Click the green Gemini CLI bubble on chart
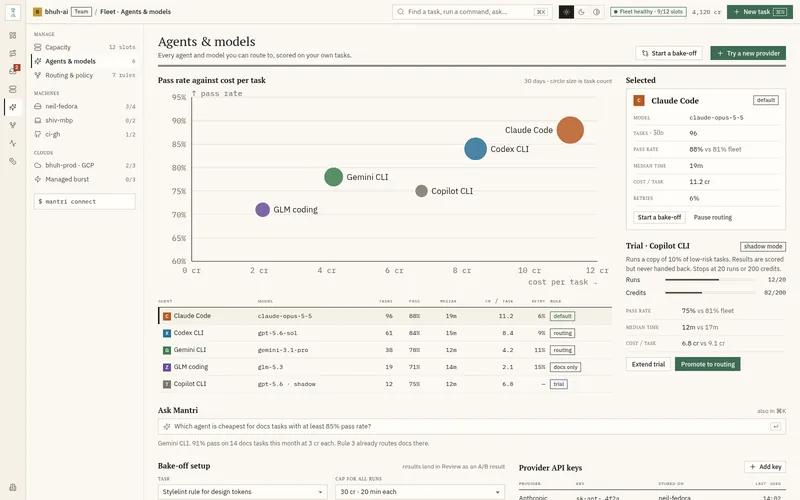The height and width of the screenshot is (500, 800). point(333,177)
